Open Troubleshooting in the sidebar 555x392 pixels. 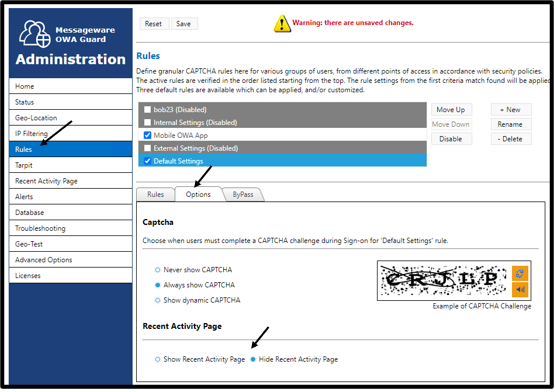pos(70,228)
